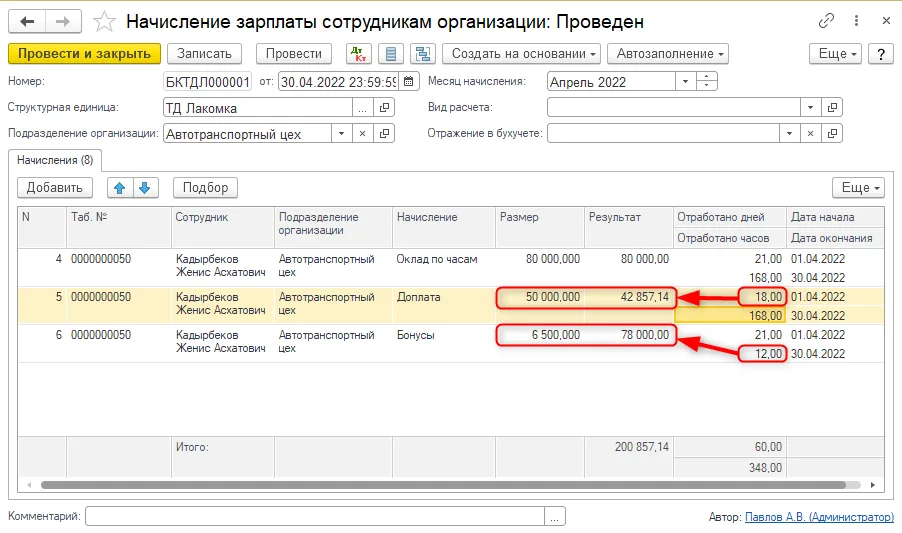Click the question mark help button
The image size is (902, 533).
(881, 53)
